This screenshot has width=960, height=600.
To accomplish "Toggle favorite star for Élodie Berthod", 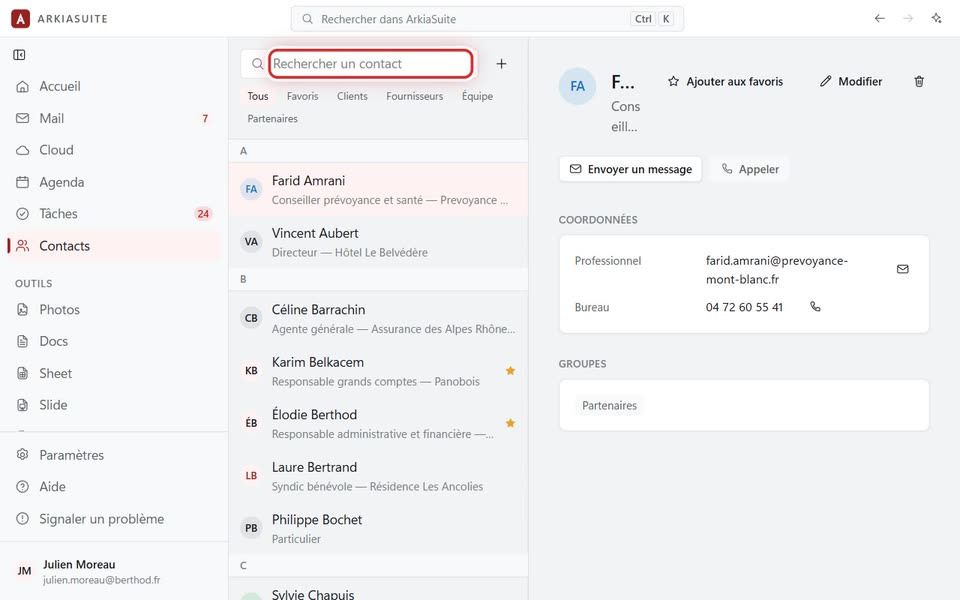I will (x=510, y=423).
